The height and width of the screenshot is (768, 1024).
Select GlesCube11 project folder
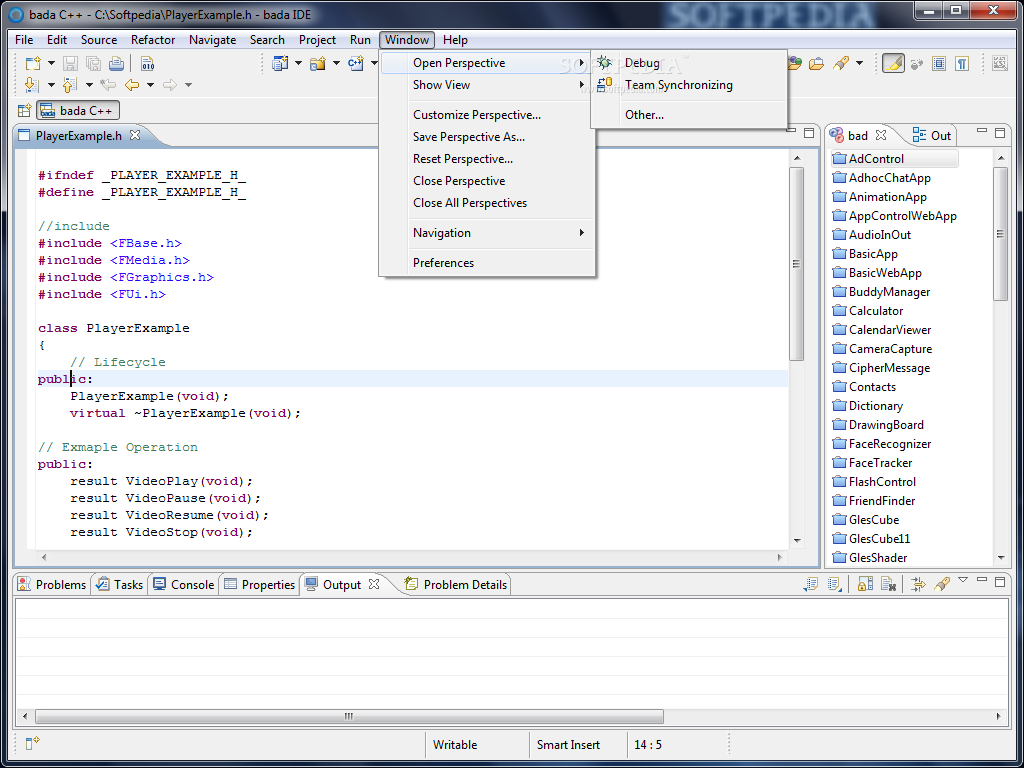(871, 539)
